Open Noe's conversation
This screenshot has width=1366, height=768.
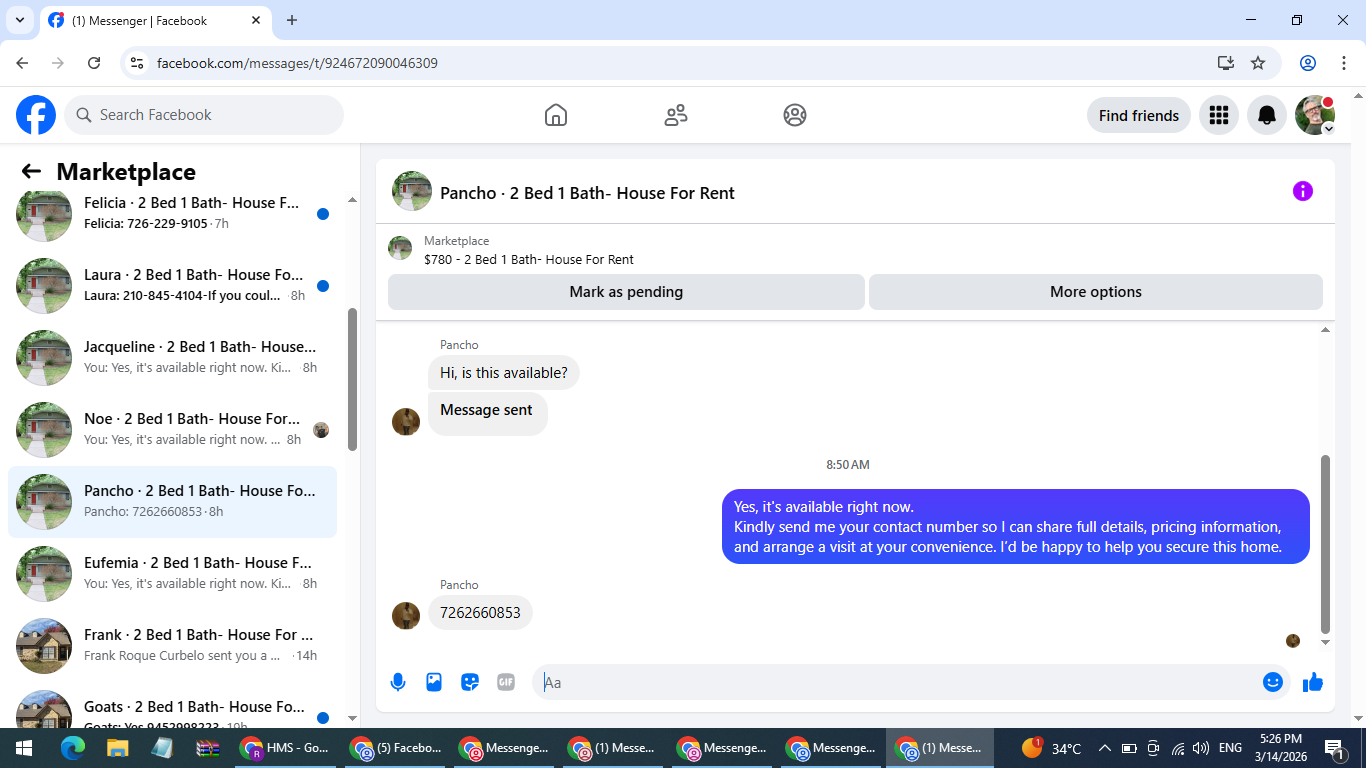[x=172, y=429]
